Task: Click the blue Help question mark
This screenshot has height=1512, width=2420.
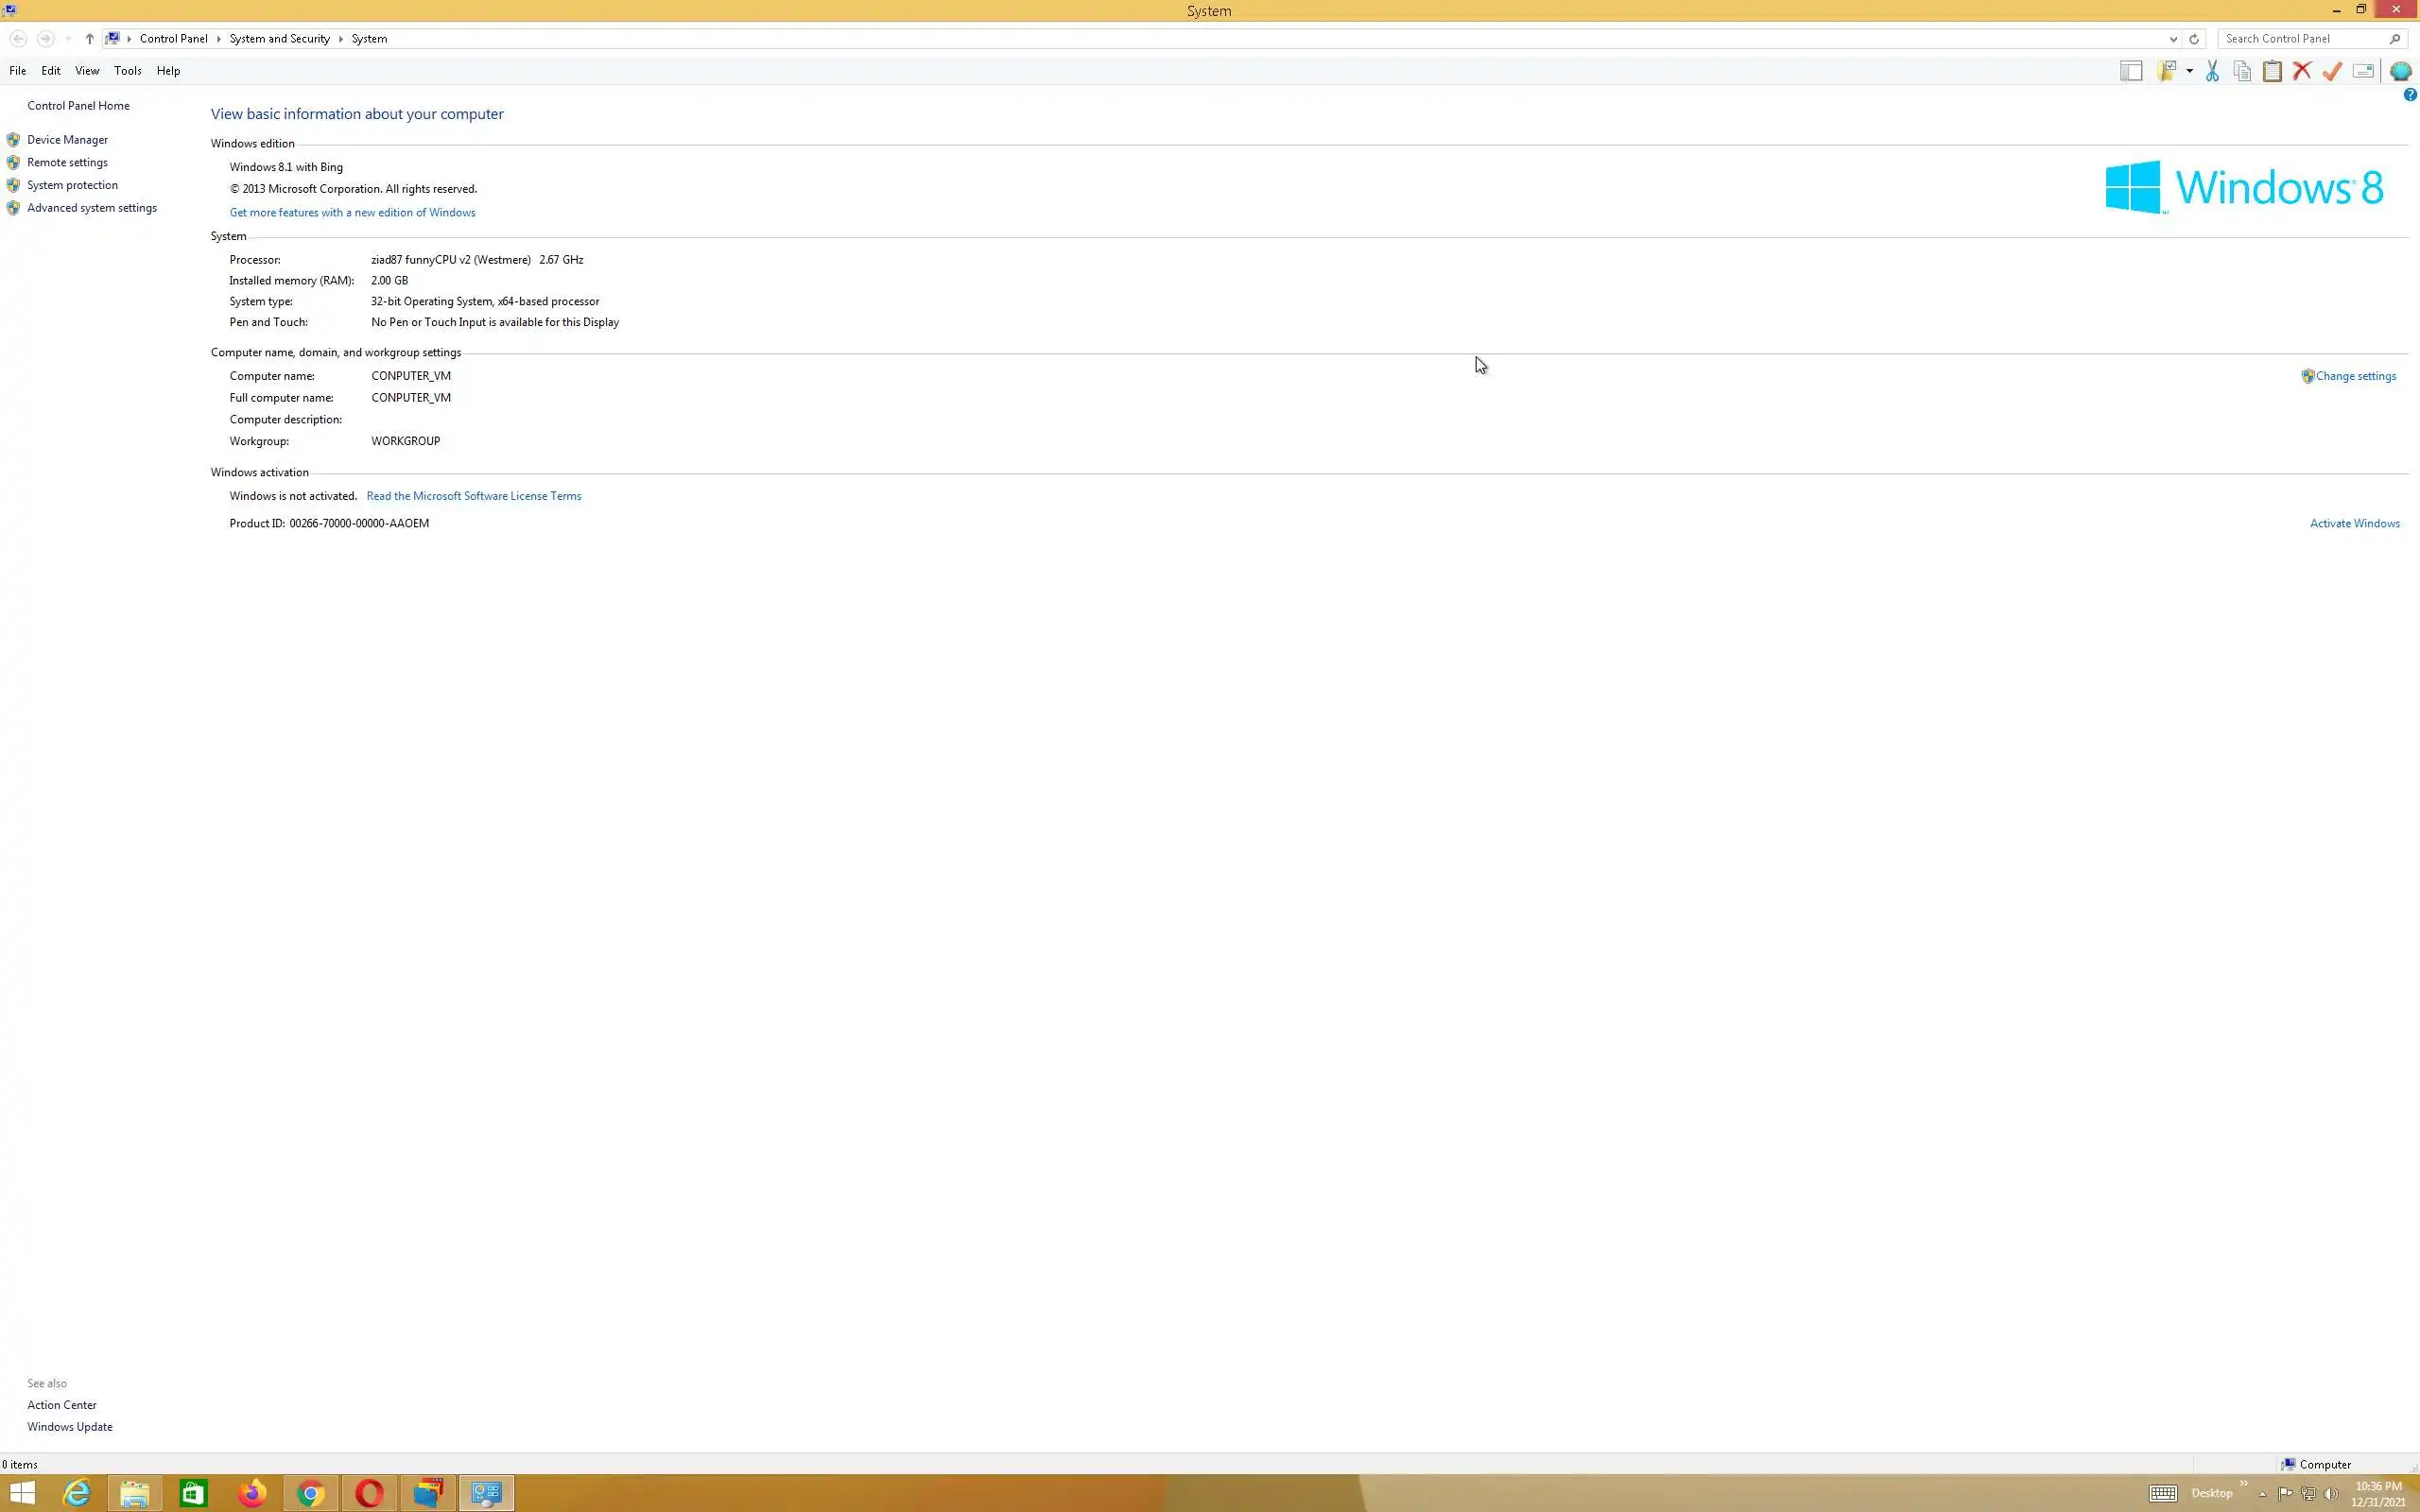Action: click(2409, 95)
